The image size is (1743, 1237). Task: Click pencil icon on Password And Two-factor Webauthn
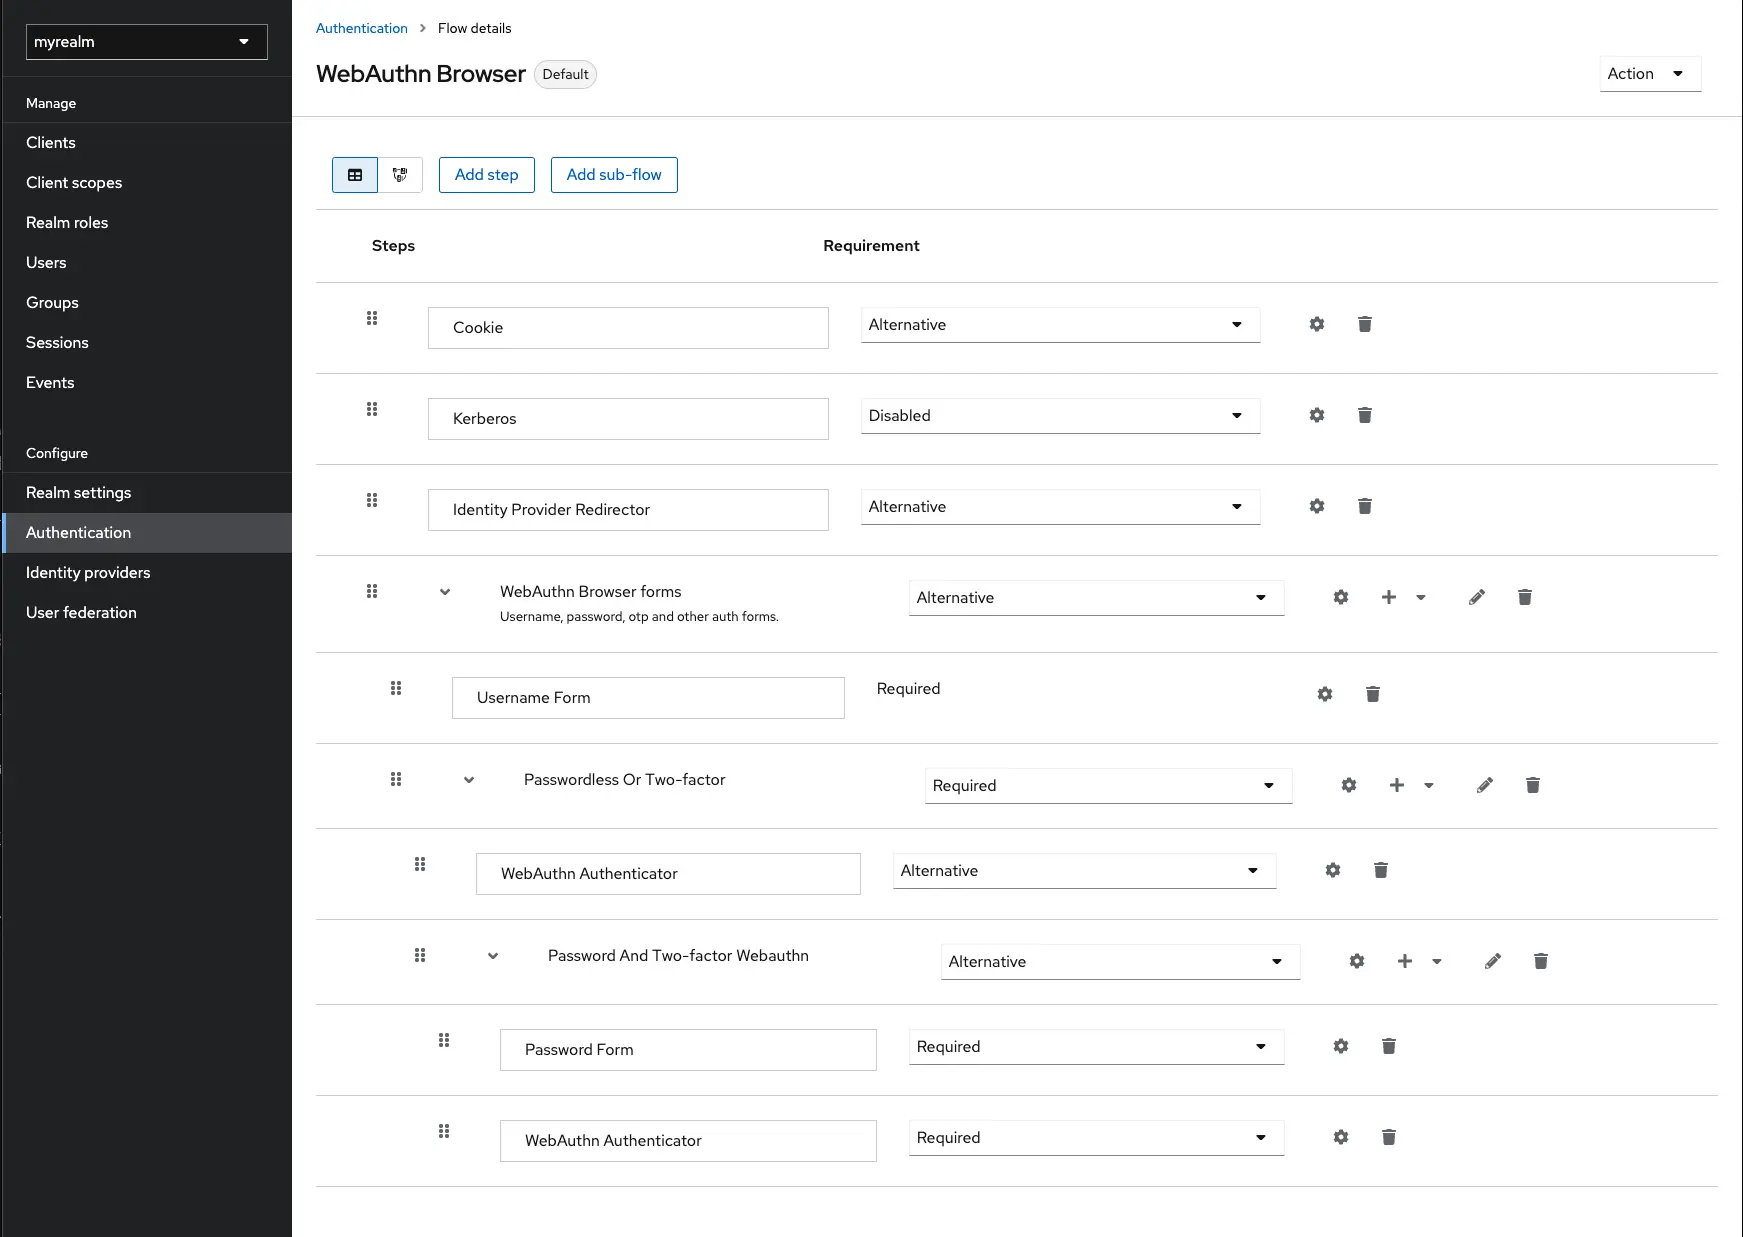[x=1493, y=961]
